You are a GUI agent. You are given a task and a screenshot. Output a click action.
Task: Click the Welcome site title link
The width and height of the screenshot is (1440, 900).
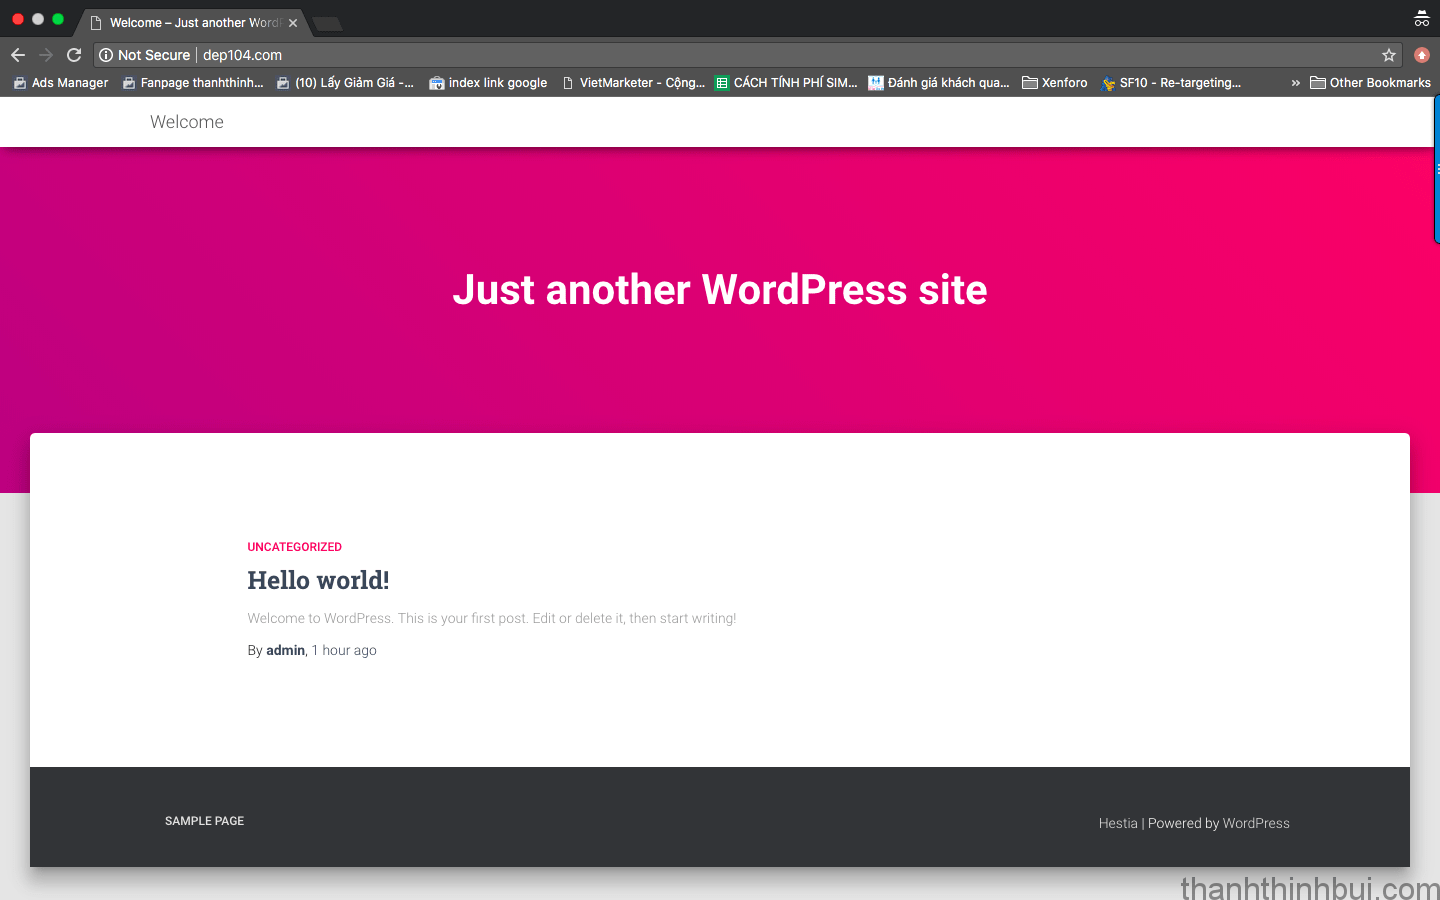(187, 122)
